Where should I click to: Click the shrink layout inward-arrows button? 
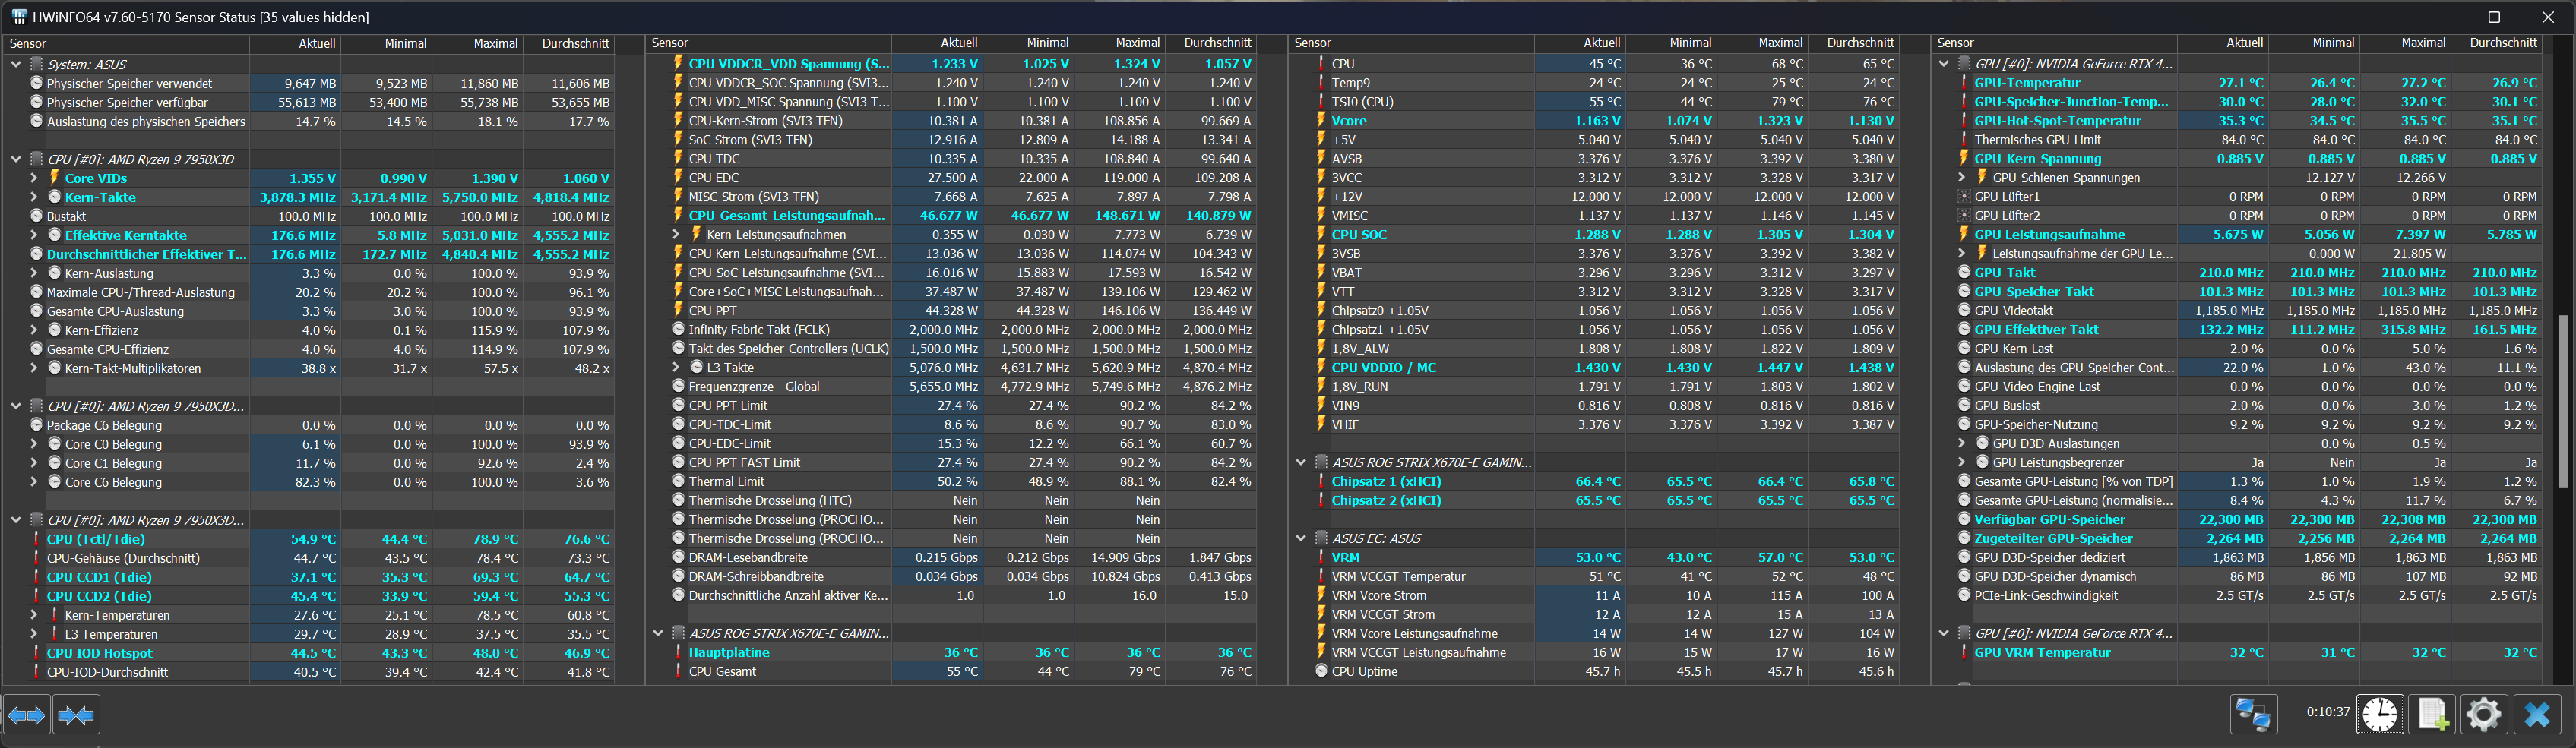click(77, 715)
